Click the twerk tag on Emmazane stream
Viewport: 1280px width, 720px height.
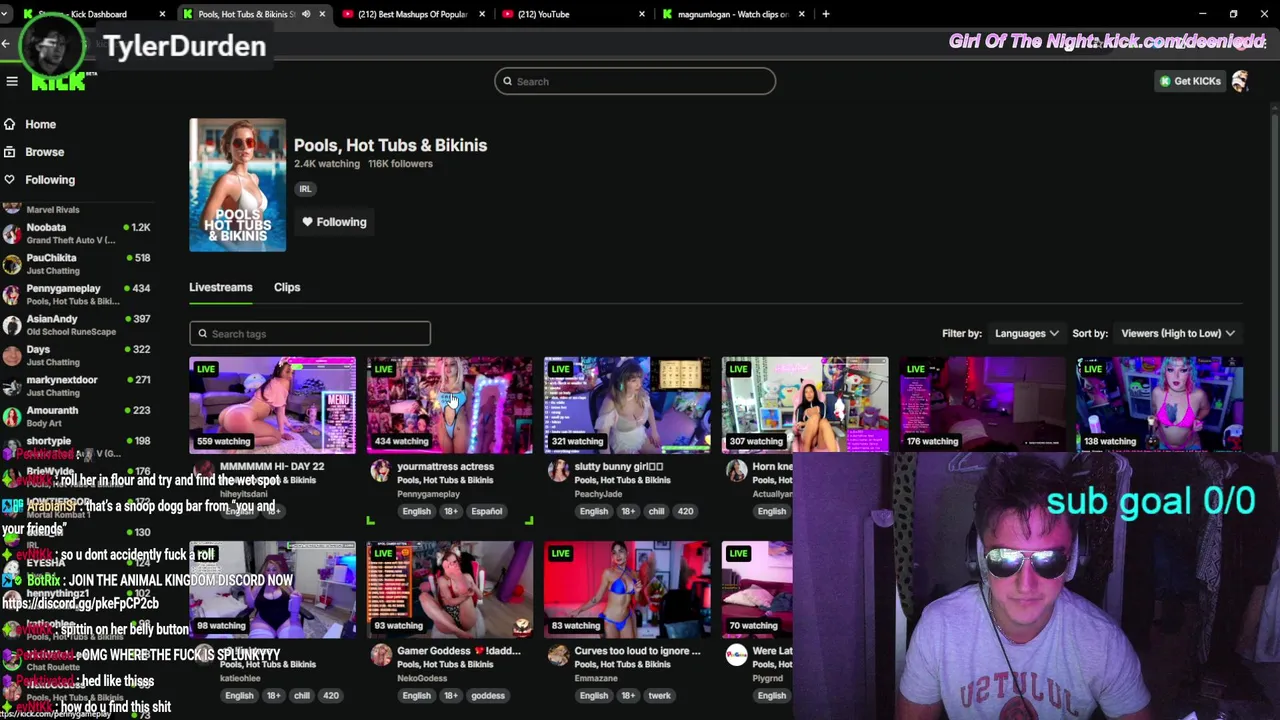(659, 696)
